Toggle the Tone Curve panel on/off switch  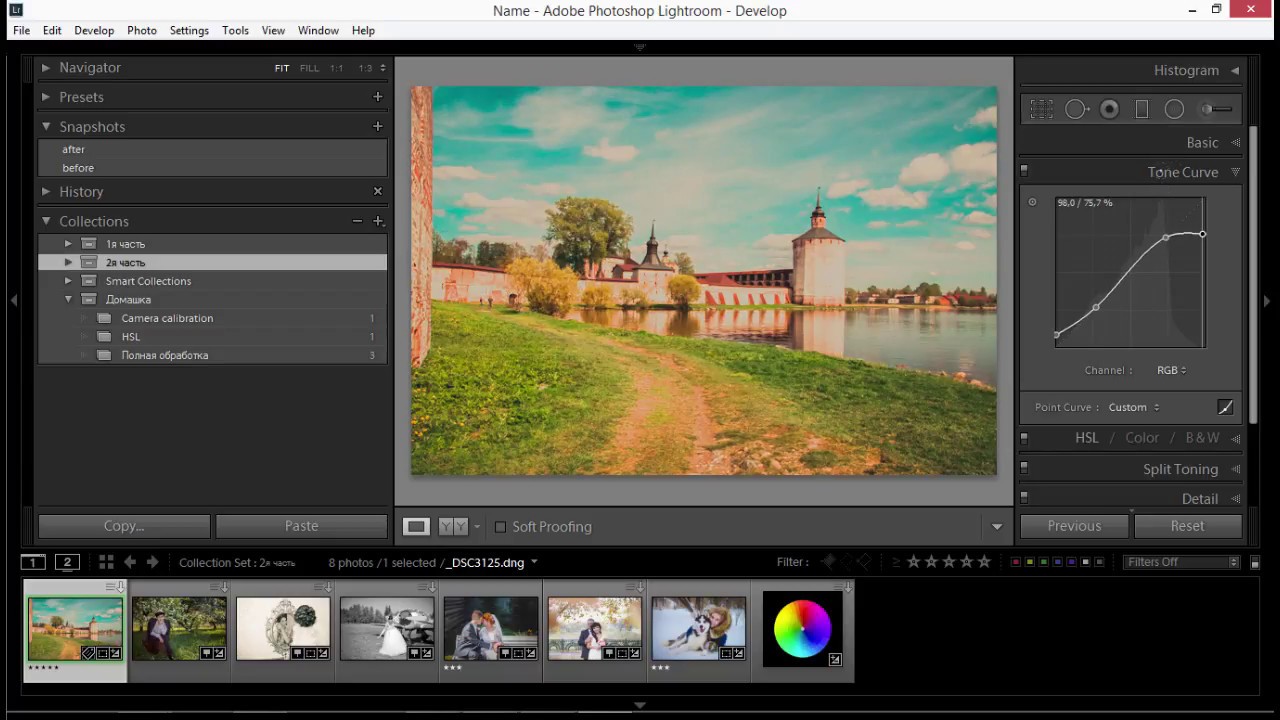tap(1024, 172)
